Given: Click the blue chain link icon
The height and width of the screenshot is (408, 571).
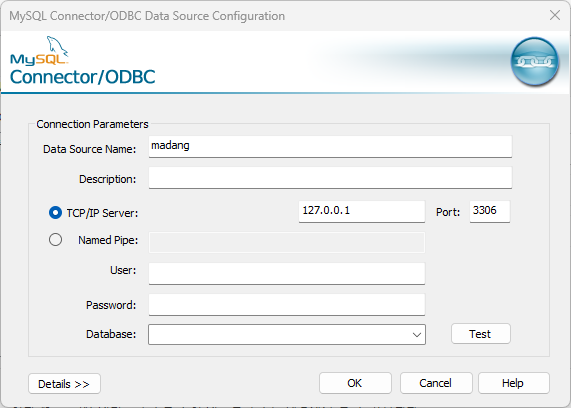Looking at the screenshot, I should (x=535, y=61).
